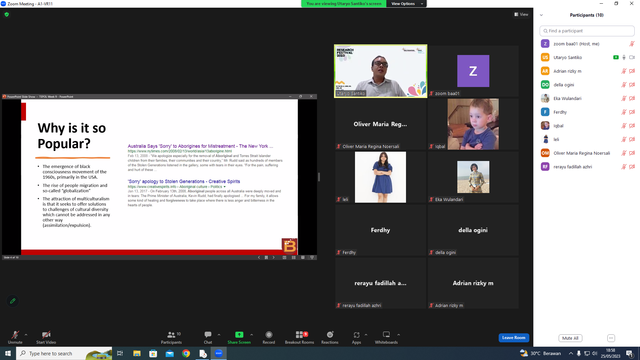
Task: Open Task View on the taskbar
Action: [x=120, y=353]
